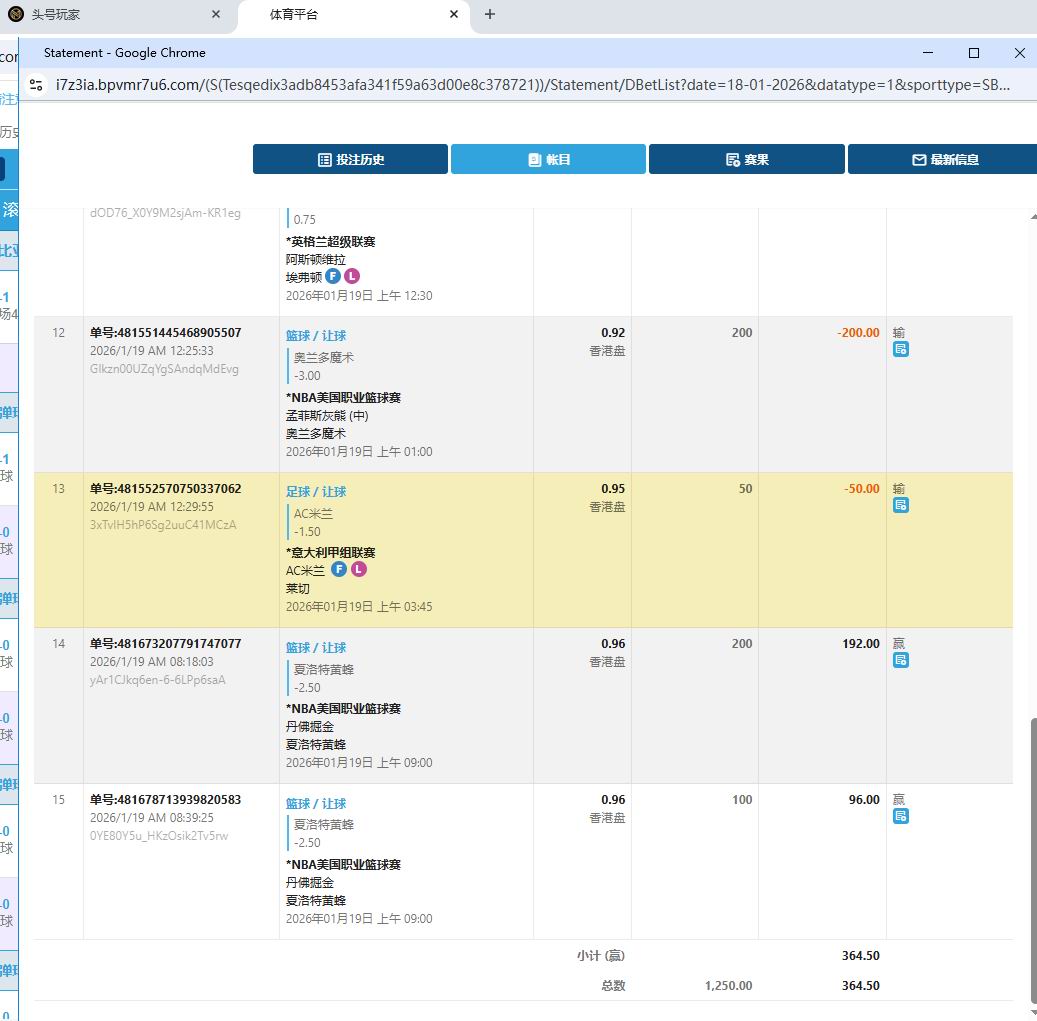Image resolution: width=1037 pixels, height=1021 pixels.
Task: Click 篮球 / 让球 link in bet 12
Action: coord(316,336)
